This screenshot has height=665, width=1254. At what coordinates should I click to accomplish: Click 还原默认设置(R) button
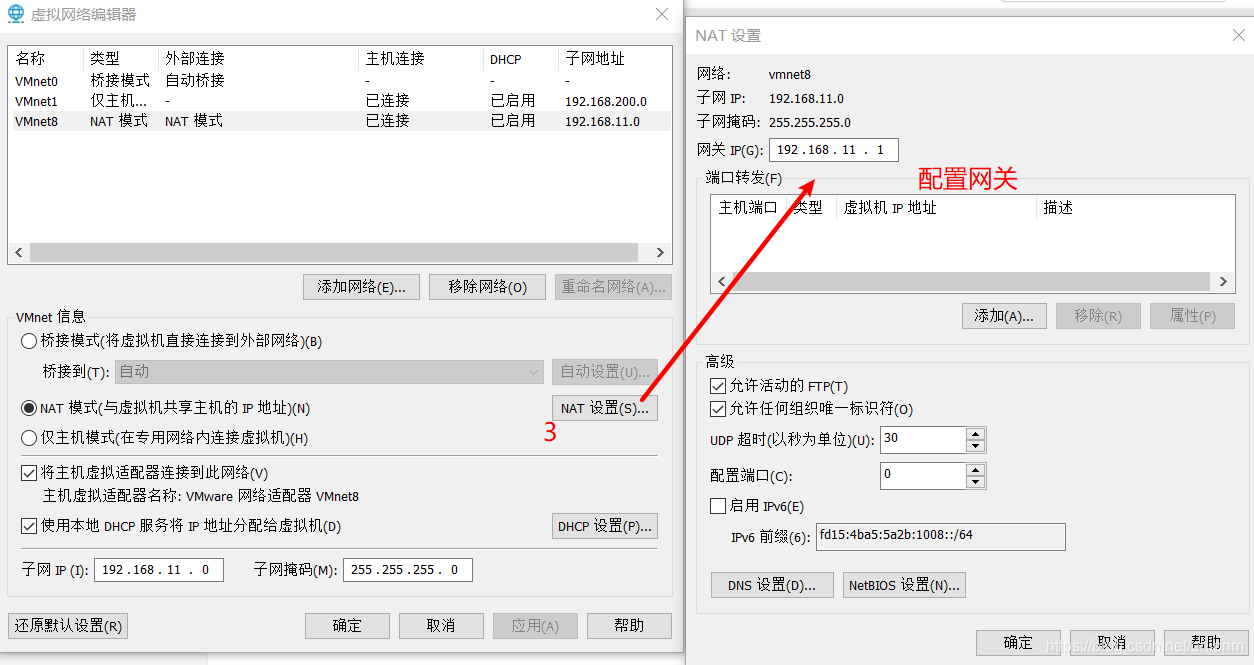point(68,626)
